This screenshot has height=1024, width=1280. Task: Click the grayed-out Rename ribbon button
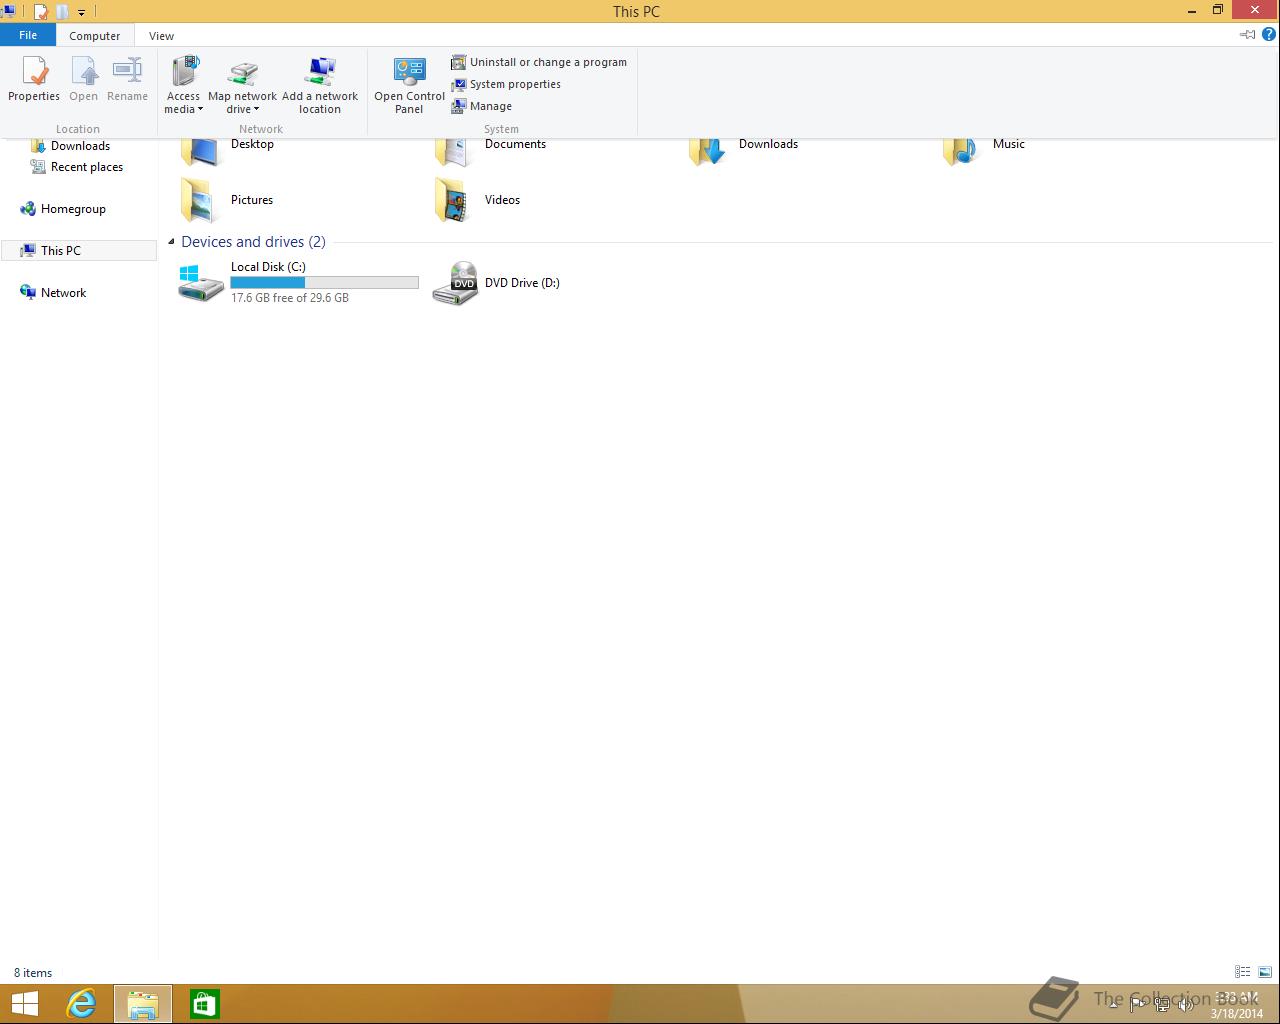click(127, 79)
